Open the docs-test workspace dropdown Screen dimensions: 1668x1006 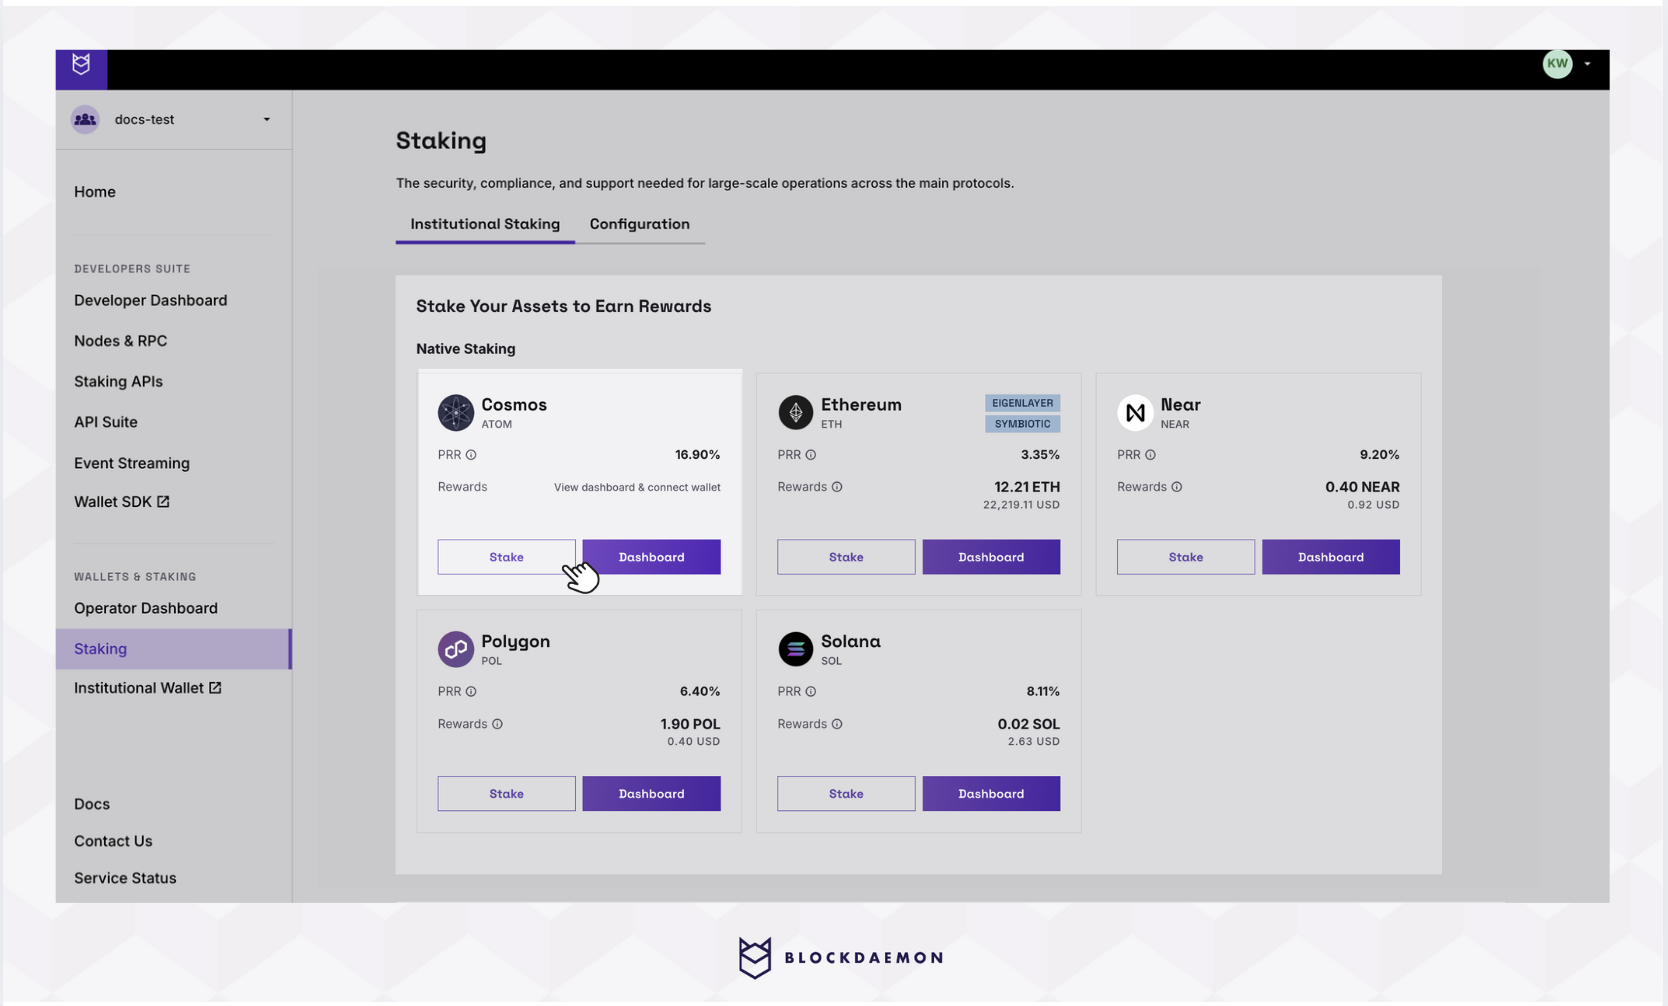pos(174,119)
